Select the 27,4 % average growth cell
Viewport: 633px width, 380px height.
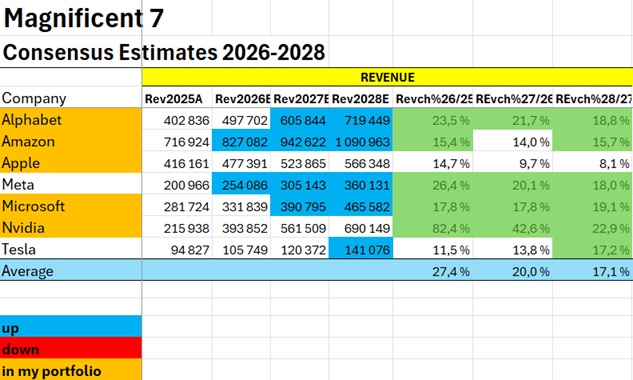433,271
